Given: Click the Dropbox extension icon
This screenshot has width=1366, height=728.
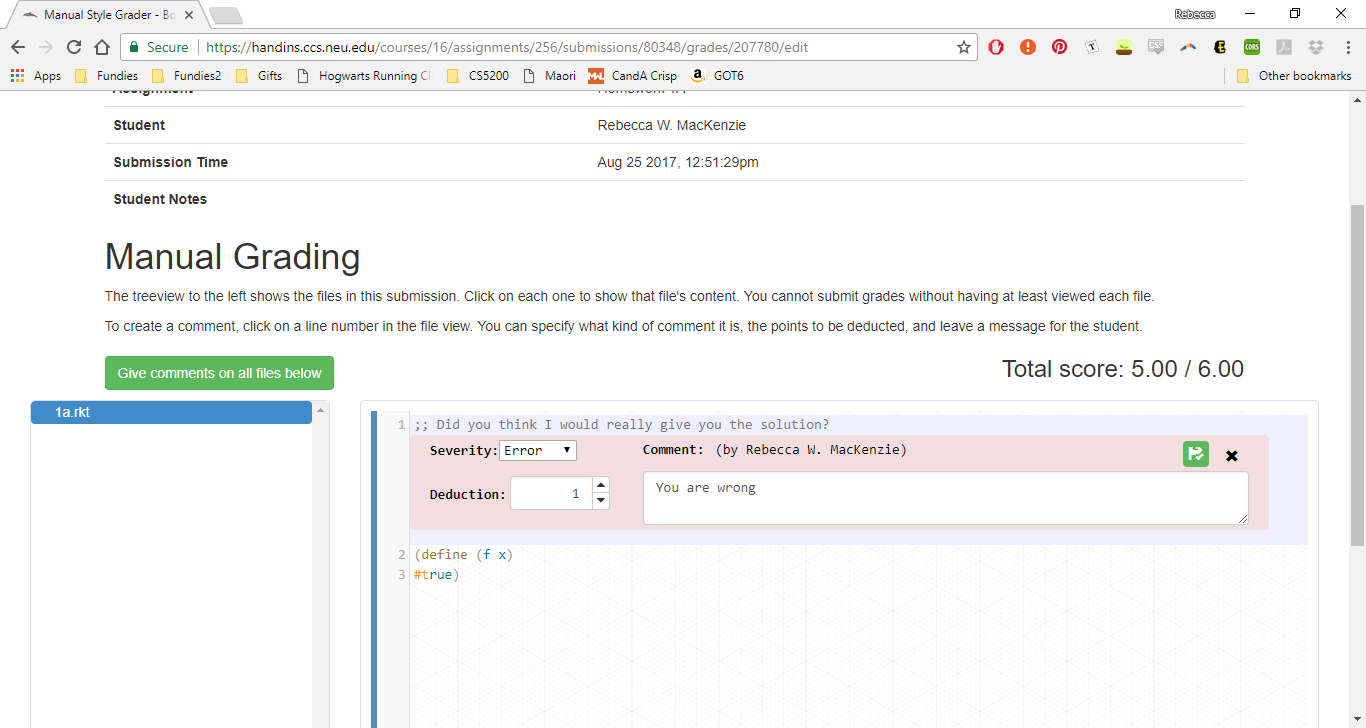Looking at the screenshot, I should coord(1316,47).
